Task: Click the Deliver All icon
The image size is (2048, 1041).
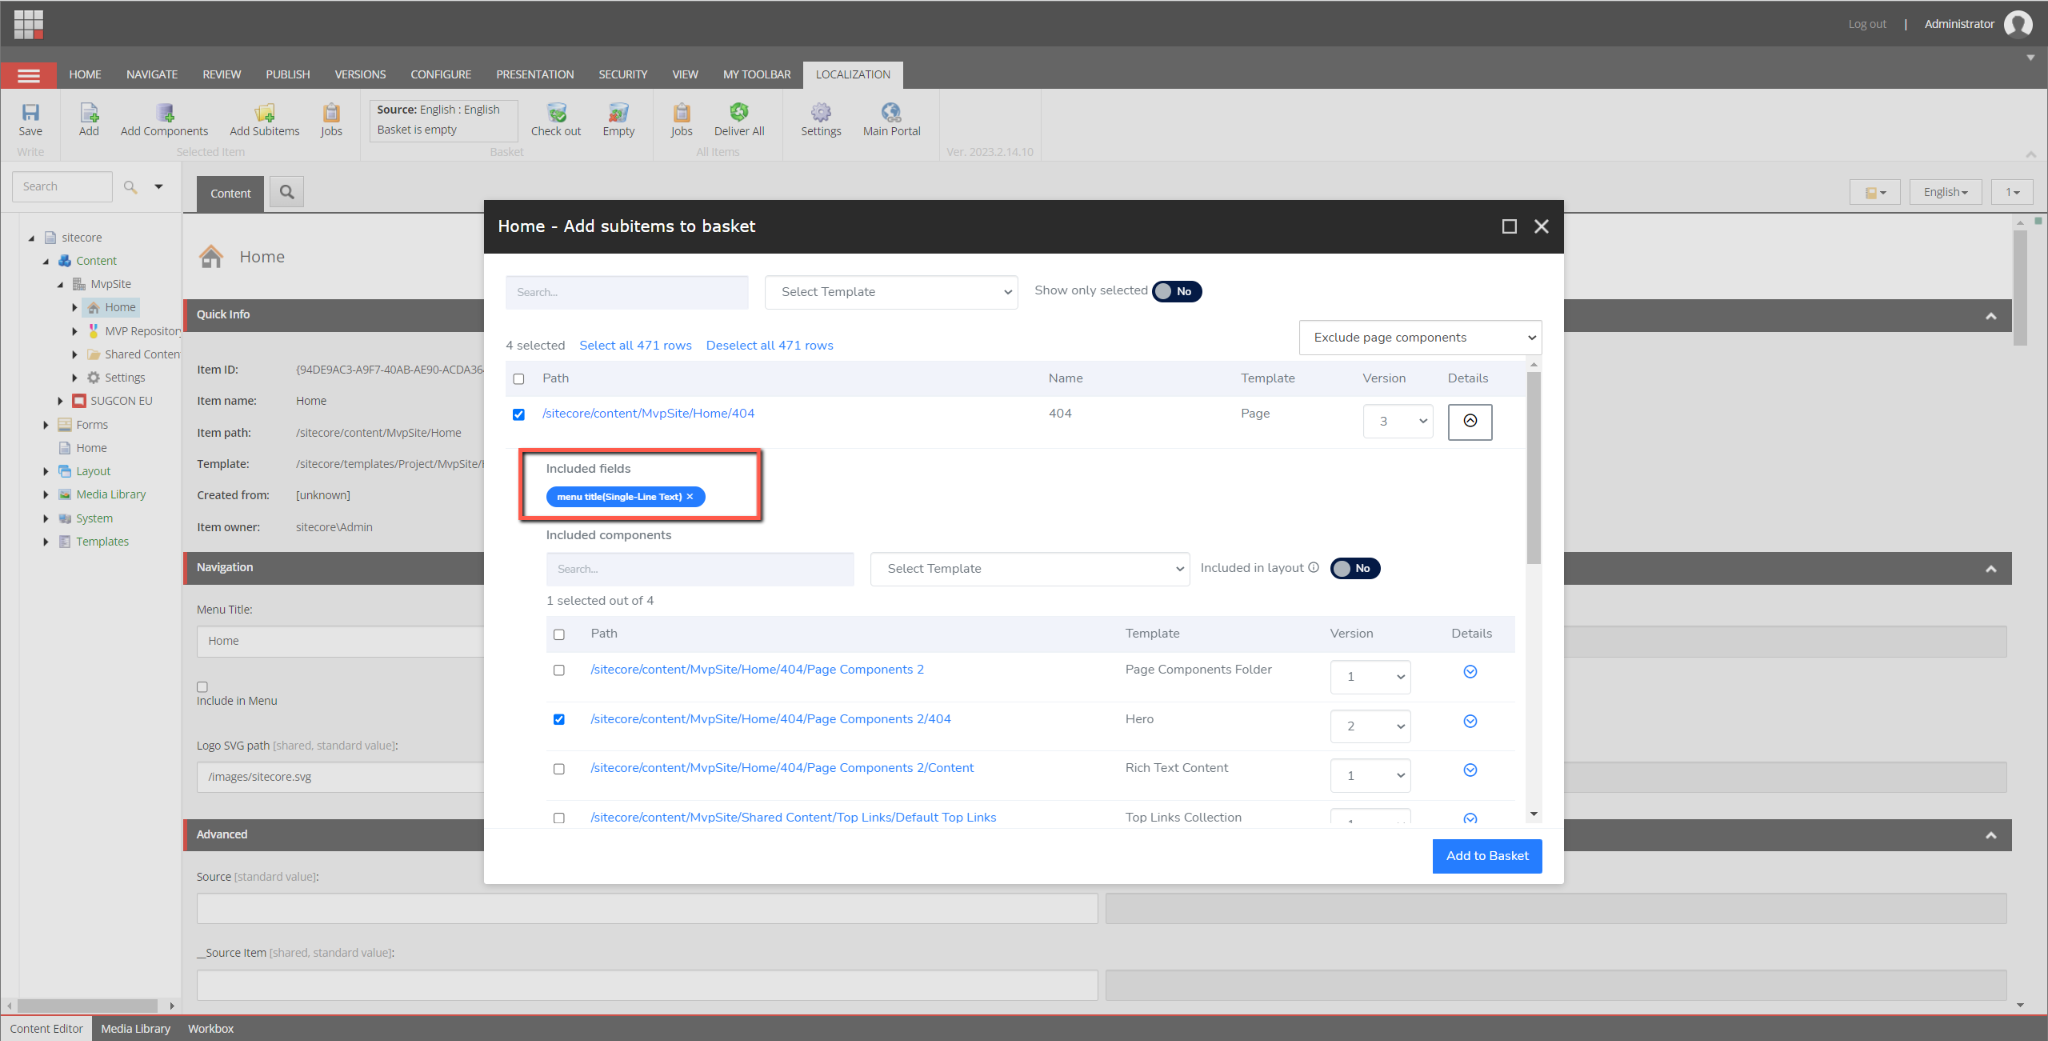Action: point(739,119)
